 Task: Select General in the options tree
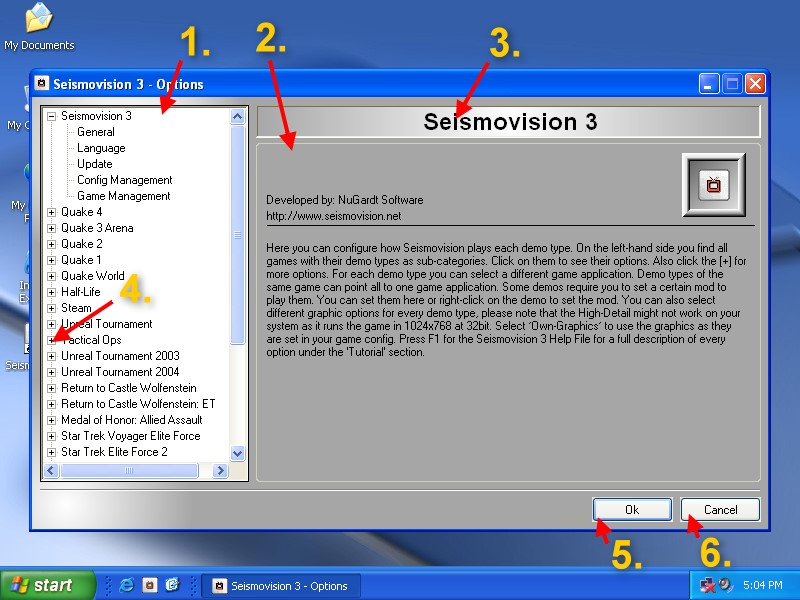pyautogui.click(x=96, y=132)
